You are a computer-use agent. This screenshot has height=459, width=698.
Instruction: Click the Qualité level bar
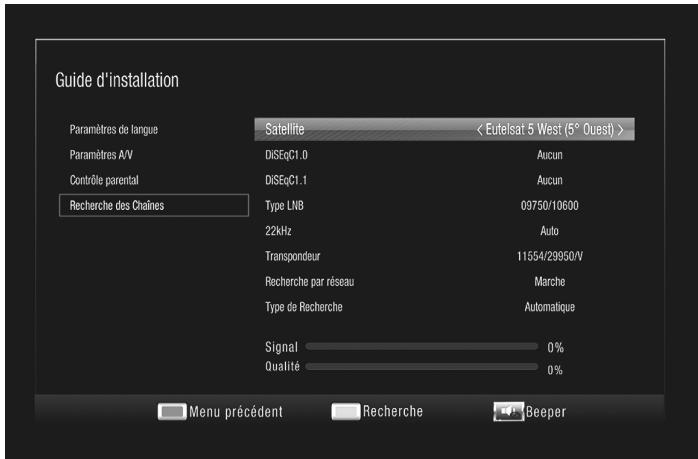[421, 368]
